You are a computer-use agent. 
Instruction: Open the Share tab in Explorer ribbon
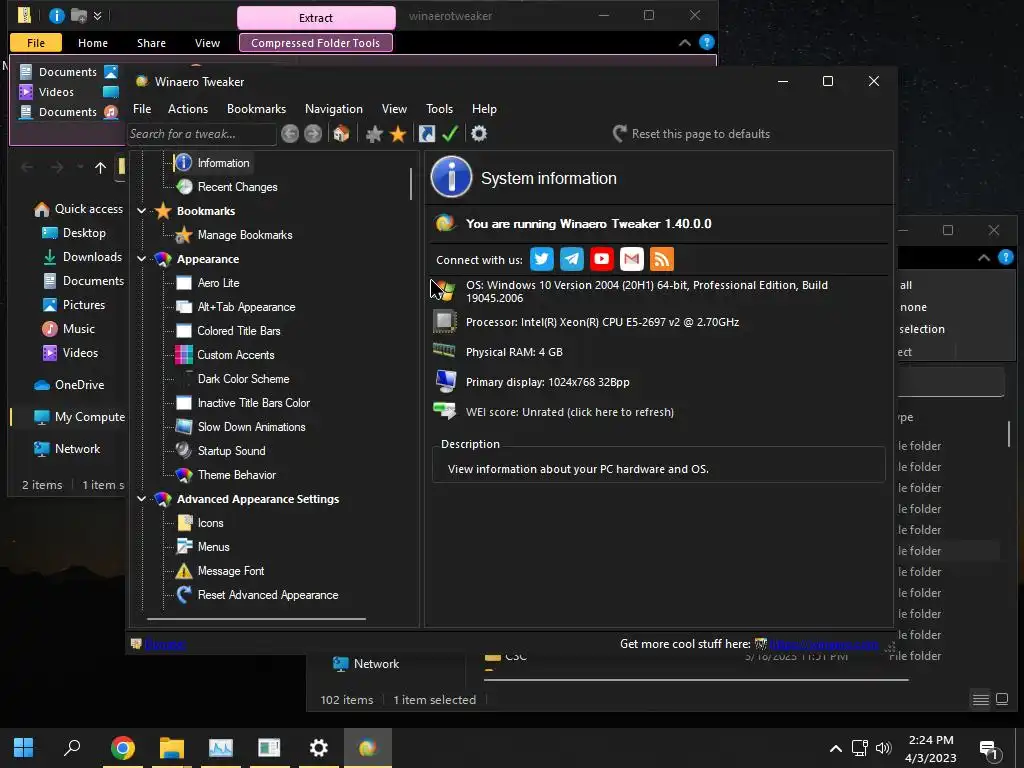[x=151, y=43]
